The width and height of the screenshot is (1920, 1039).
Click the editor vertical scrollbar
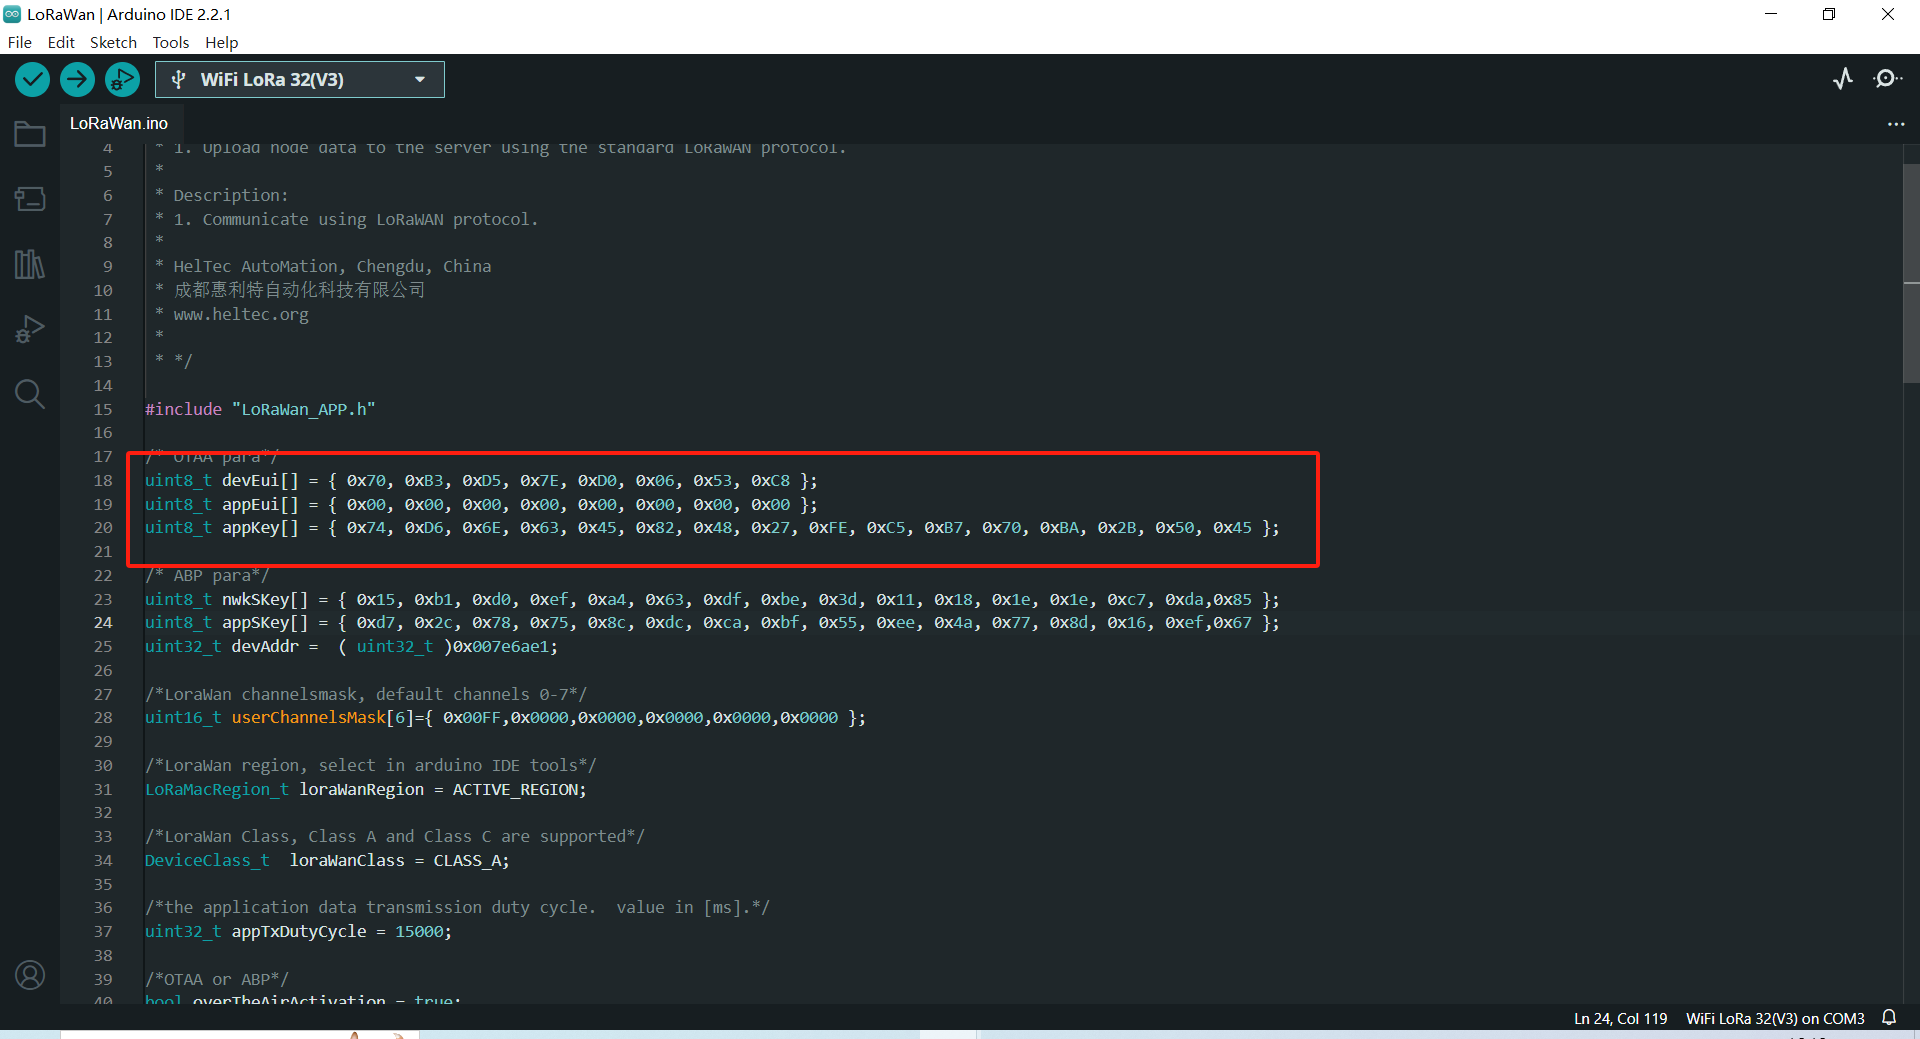coord(1911,274)
